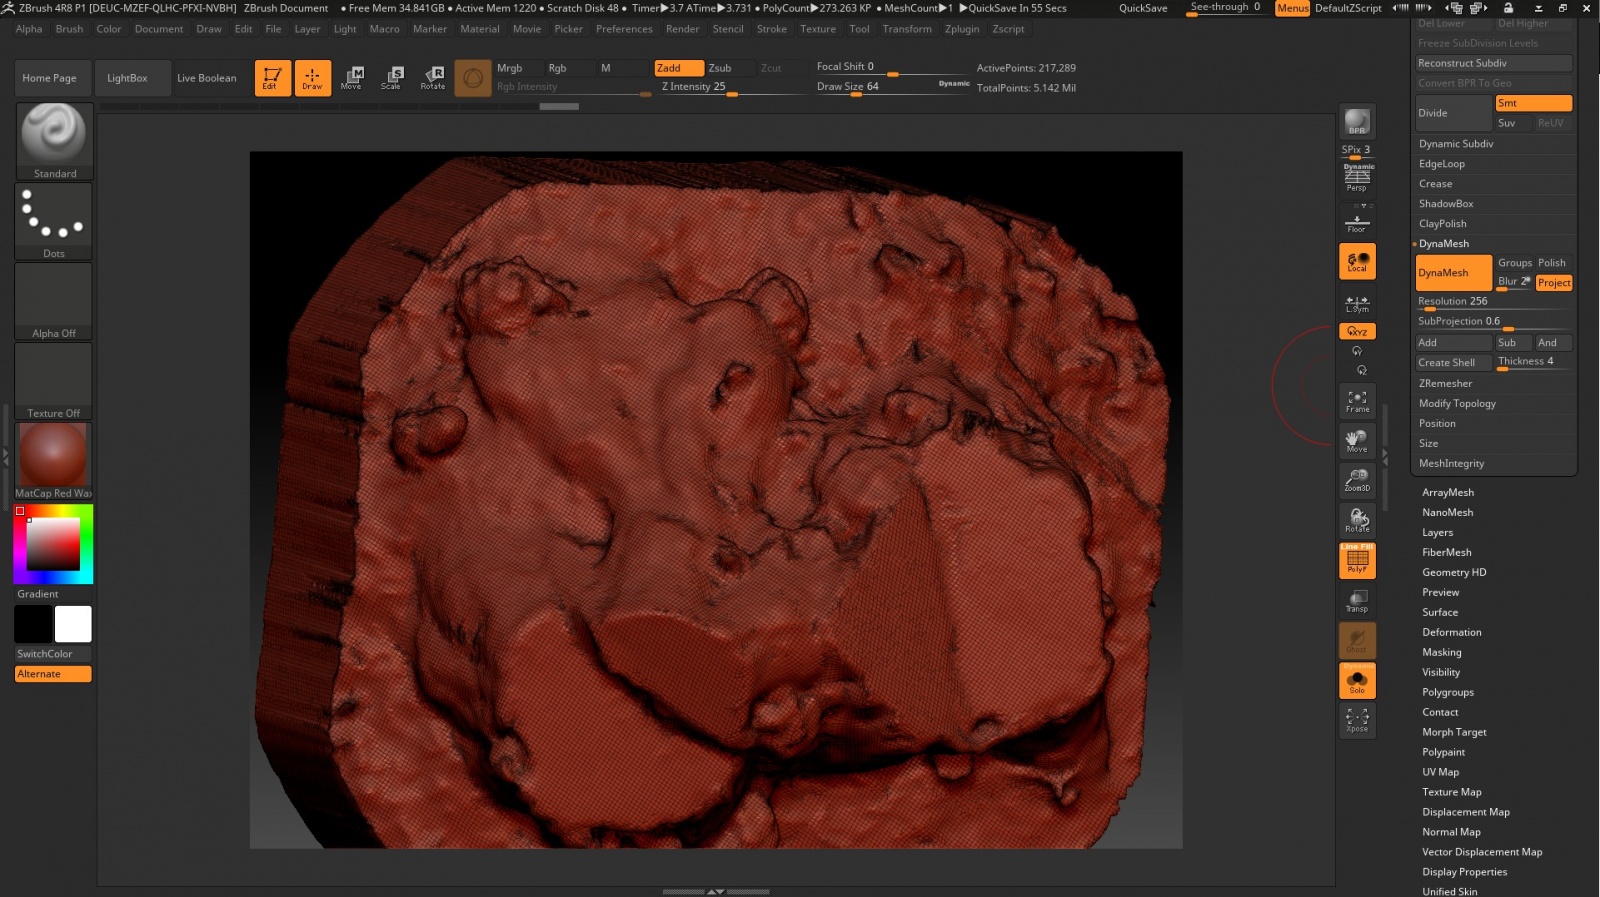Click the Zoom3D navigation icon

tap(1357, 480)
